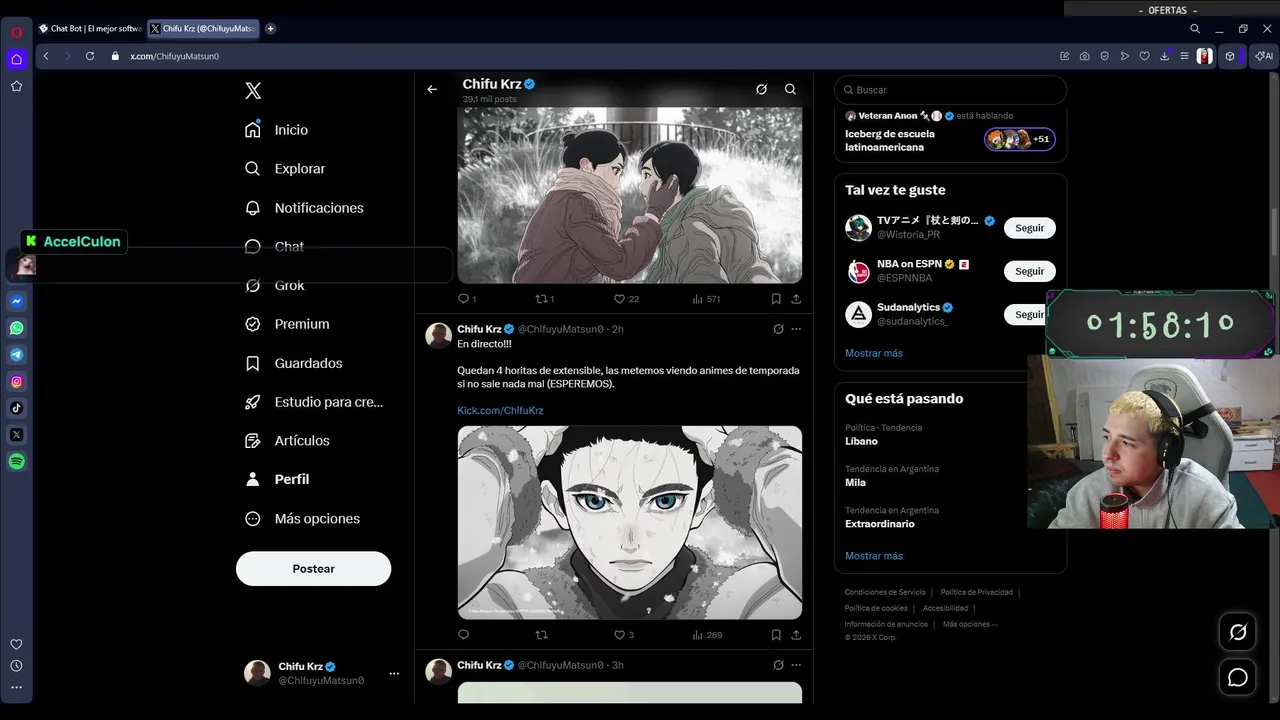Open Opera downloads icon
Image resolution: width=1280 pixels, height=720 pixels.
(x=1165, y=56)
